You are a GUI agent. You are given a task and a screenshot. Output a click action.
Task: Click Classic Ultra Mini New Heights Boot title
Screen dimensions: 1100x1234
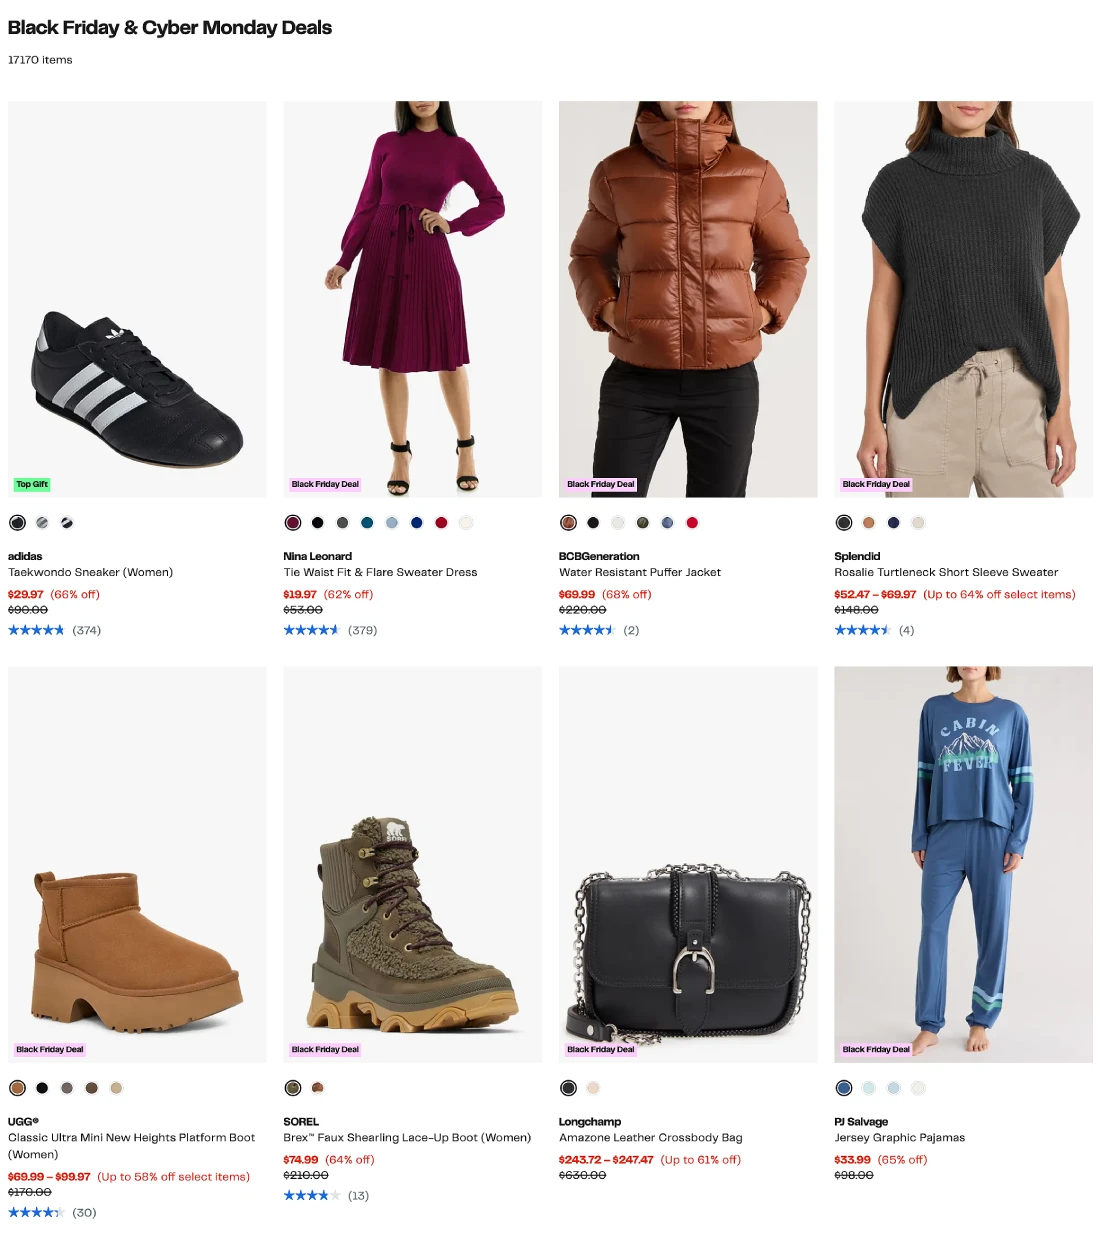tap(131, 1138)
